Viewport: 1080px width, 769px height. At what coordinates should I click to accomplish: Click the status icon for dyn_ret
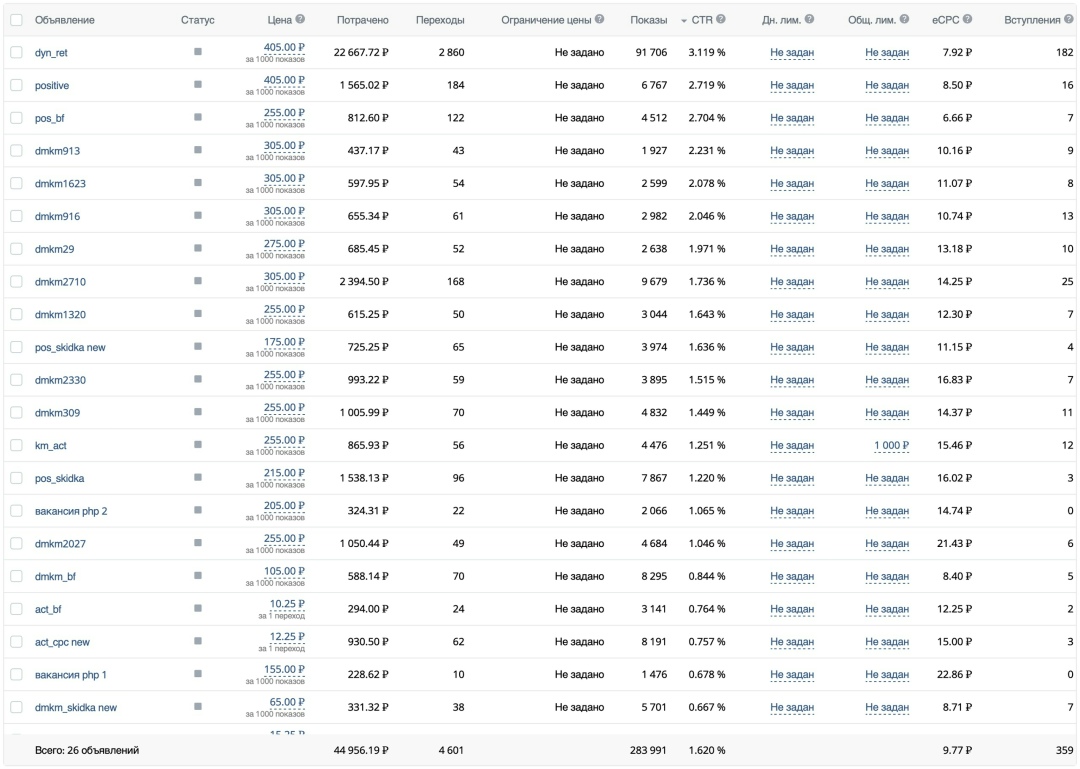198,52
